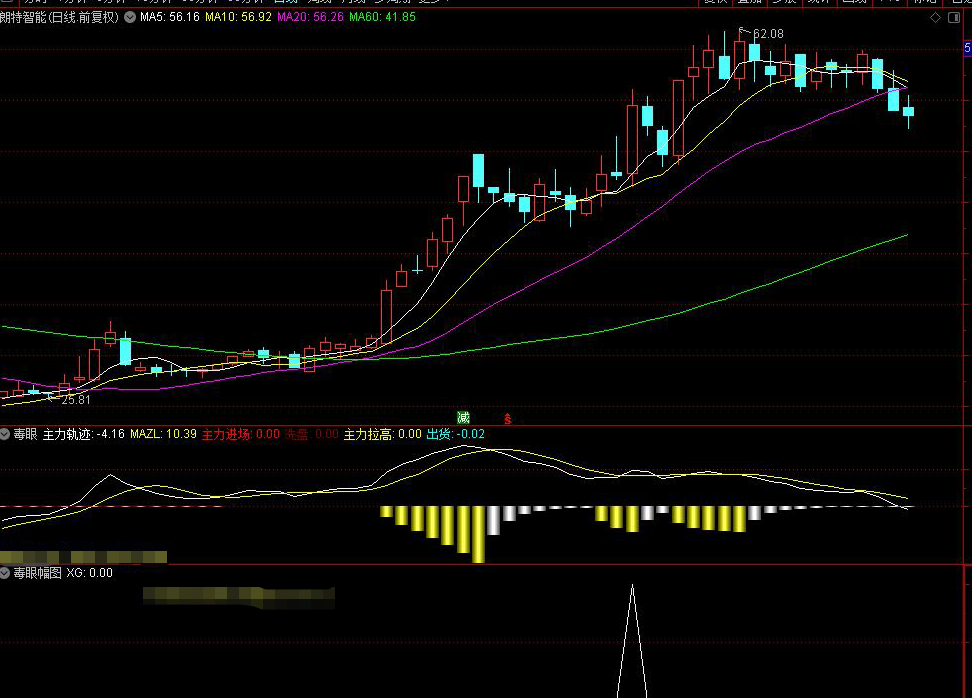Image resolution: width=972 pixels, height=698 pixels.
Task: Click the 主力进场: 0.00 value
Action: click(241, 435)
